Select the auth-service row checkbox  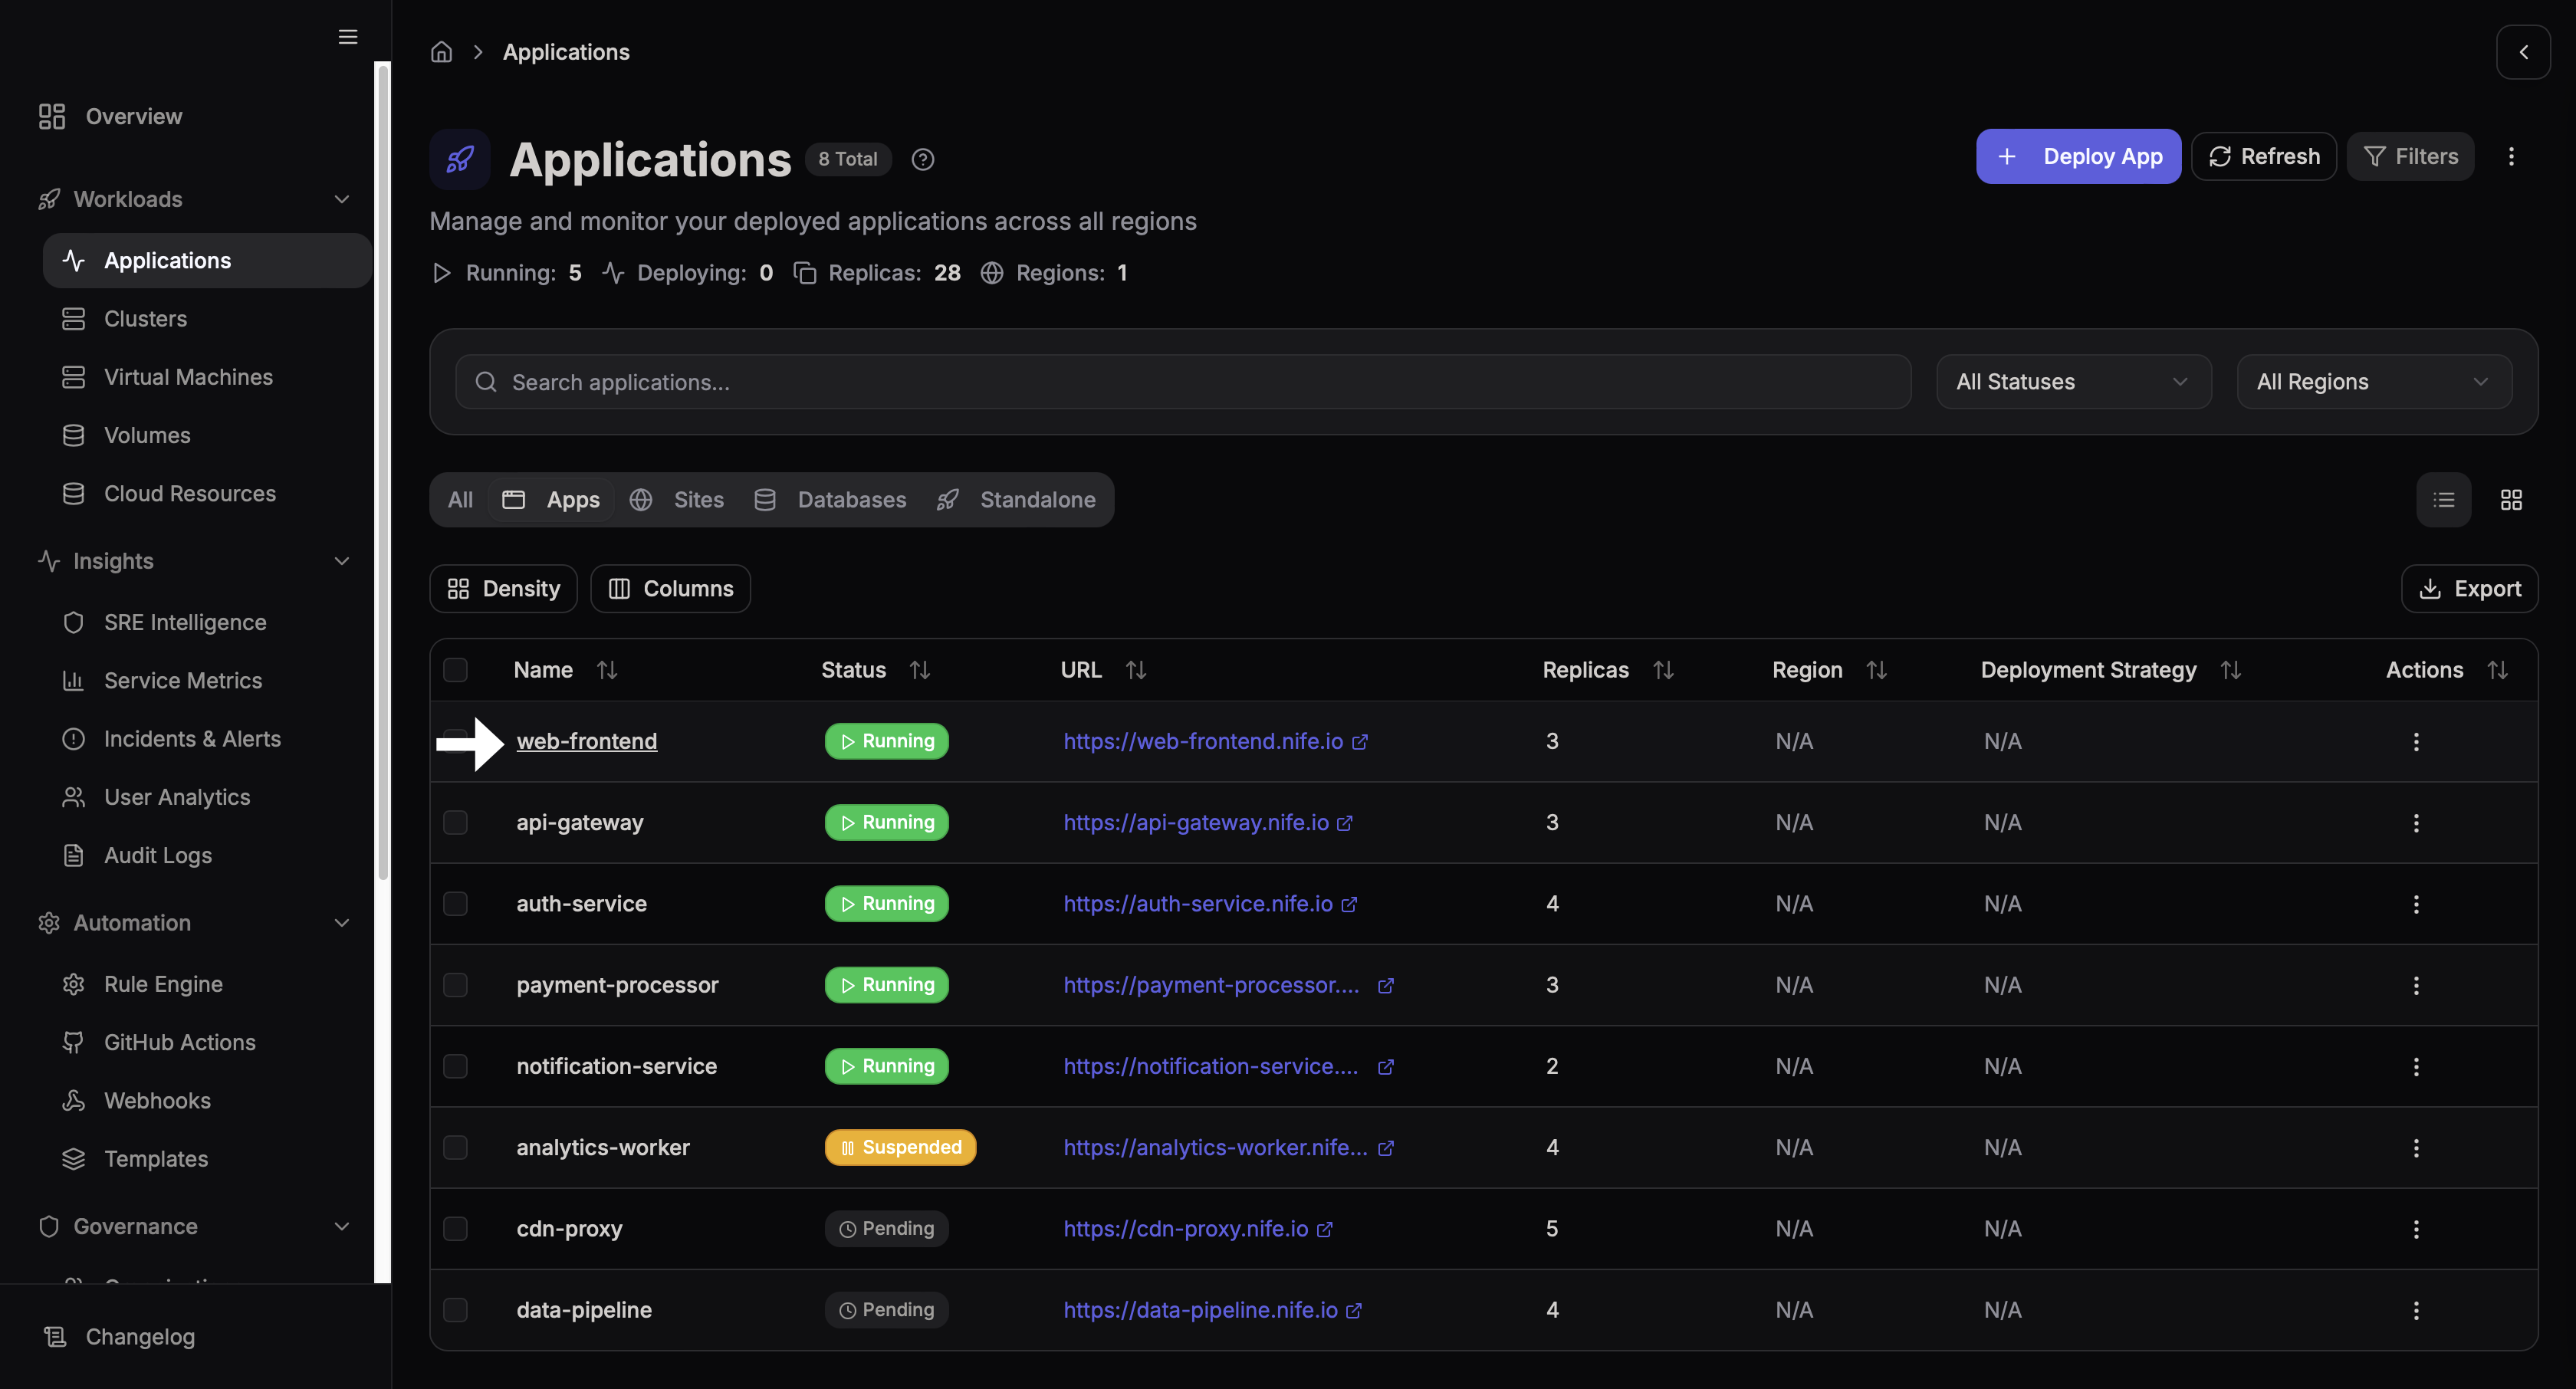click(x=455, y=904)
